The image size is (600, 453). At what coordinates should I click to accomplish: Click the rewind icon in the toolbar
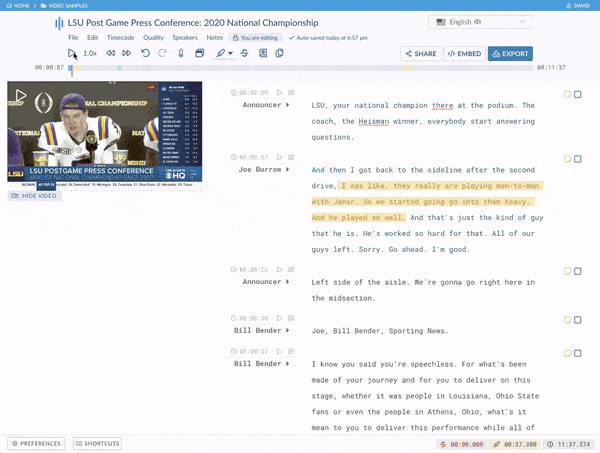pyautogui.click(x=108, y=53)
